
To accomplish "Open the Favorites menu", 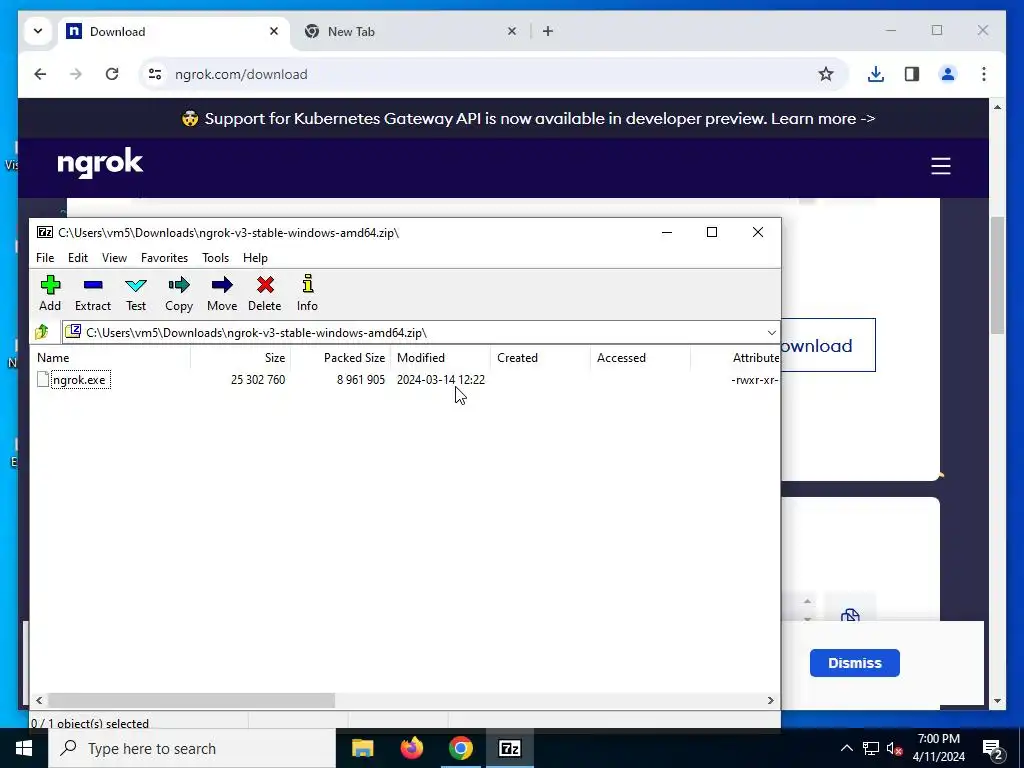I will point(165,258).
